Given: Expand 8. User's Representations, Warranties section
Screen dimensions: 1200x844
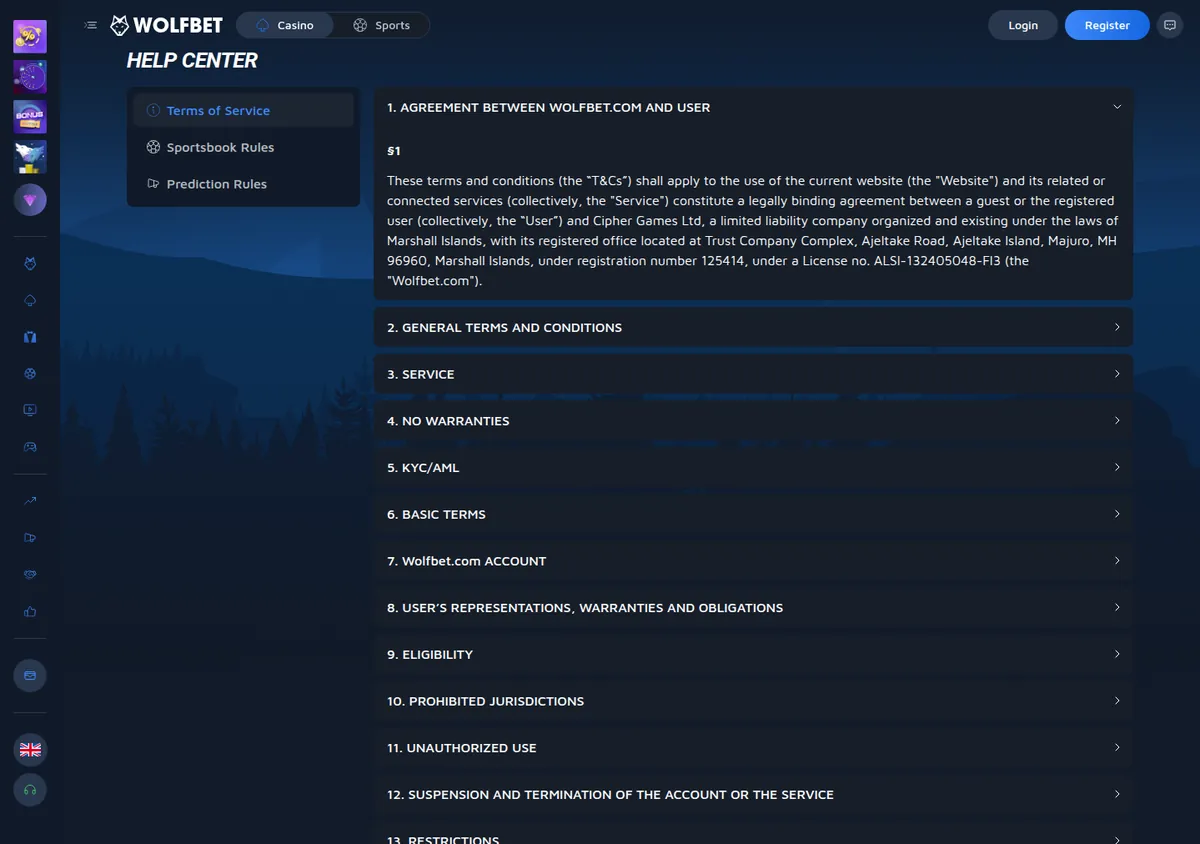Looking at the screenshot, I should coord(753,608).
